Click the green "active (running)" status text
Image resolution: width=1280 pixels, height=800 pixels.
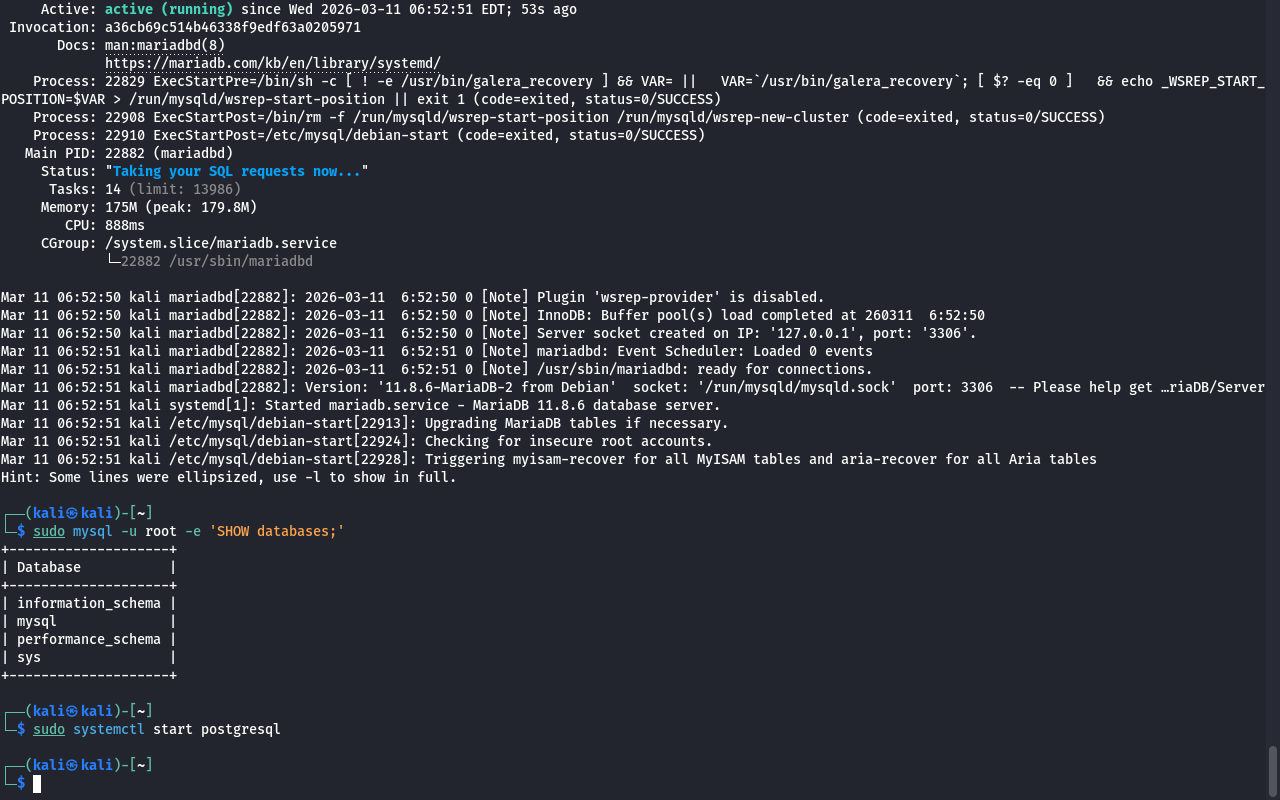click(168, 9)
